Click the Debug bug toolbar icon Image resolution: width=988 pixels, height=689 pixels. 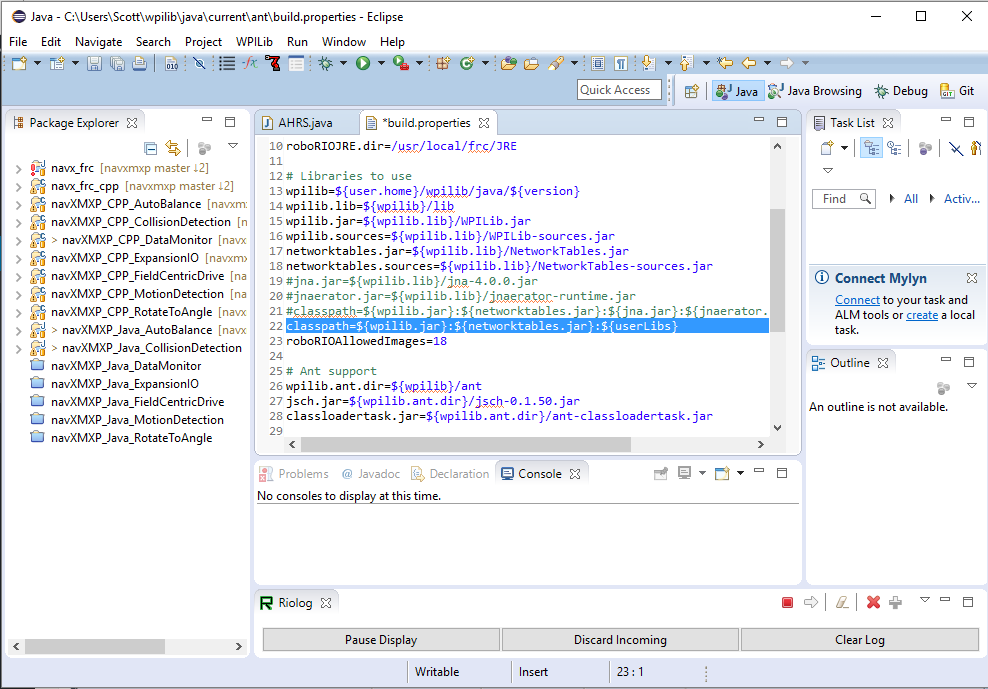(x=325, y=64)
